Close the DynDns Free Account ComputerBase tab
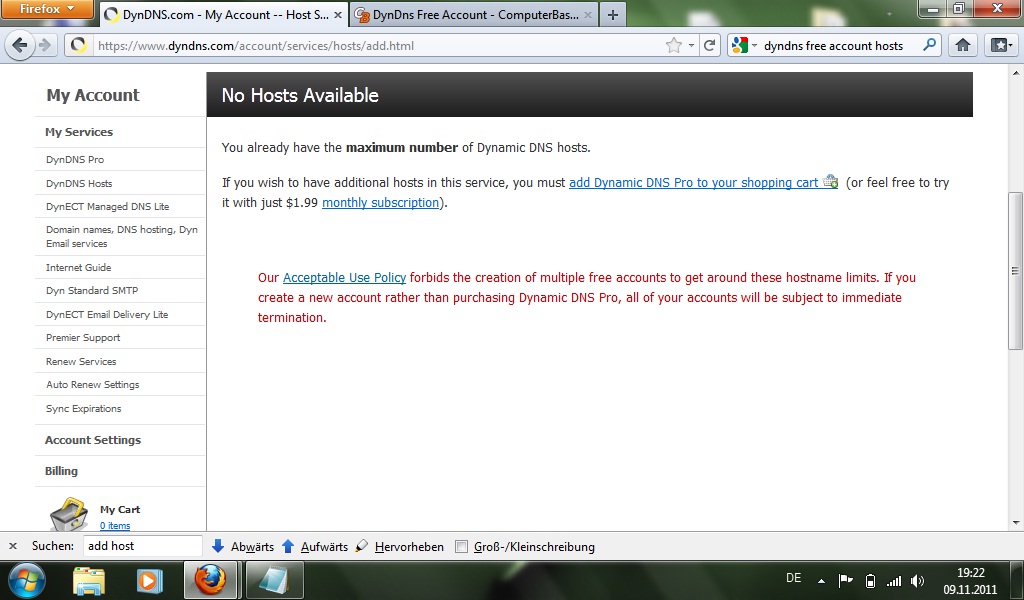The image size is (1024, 600). point(588,14)
